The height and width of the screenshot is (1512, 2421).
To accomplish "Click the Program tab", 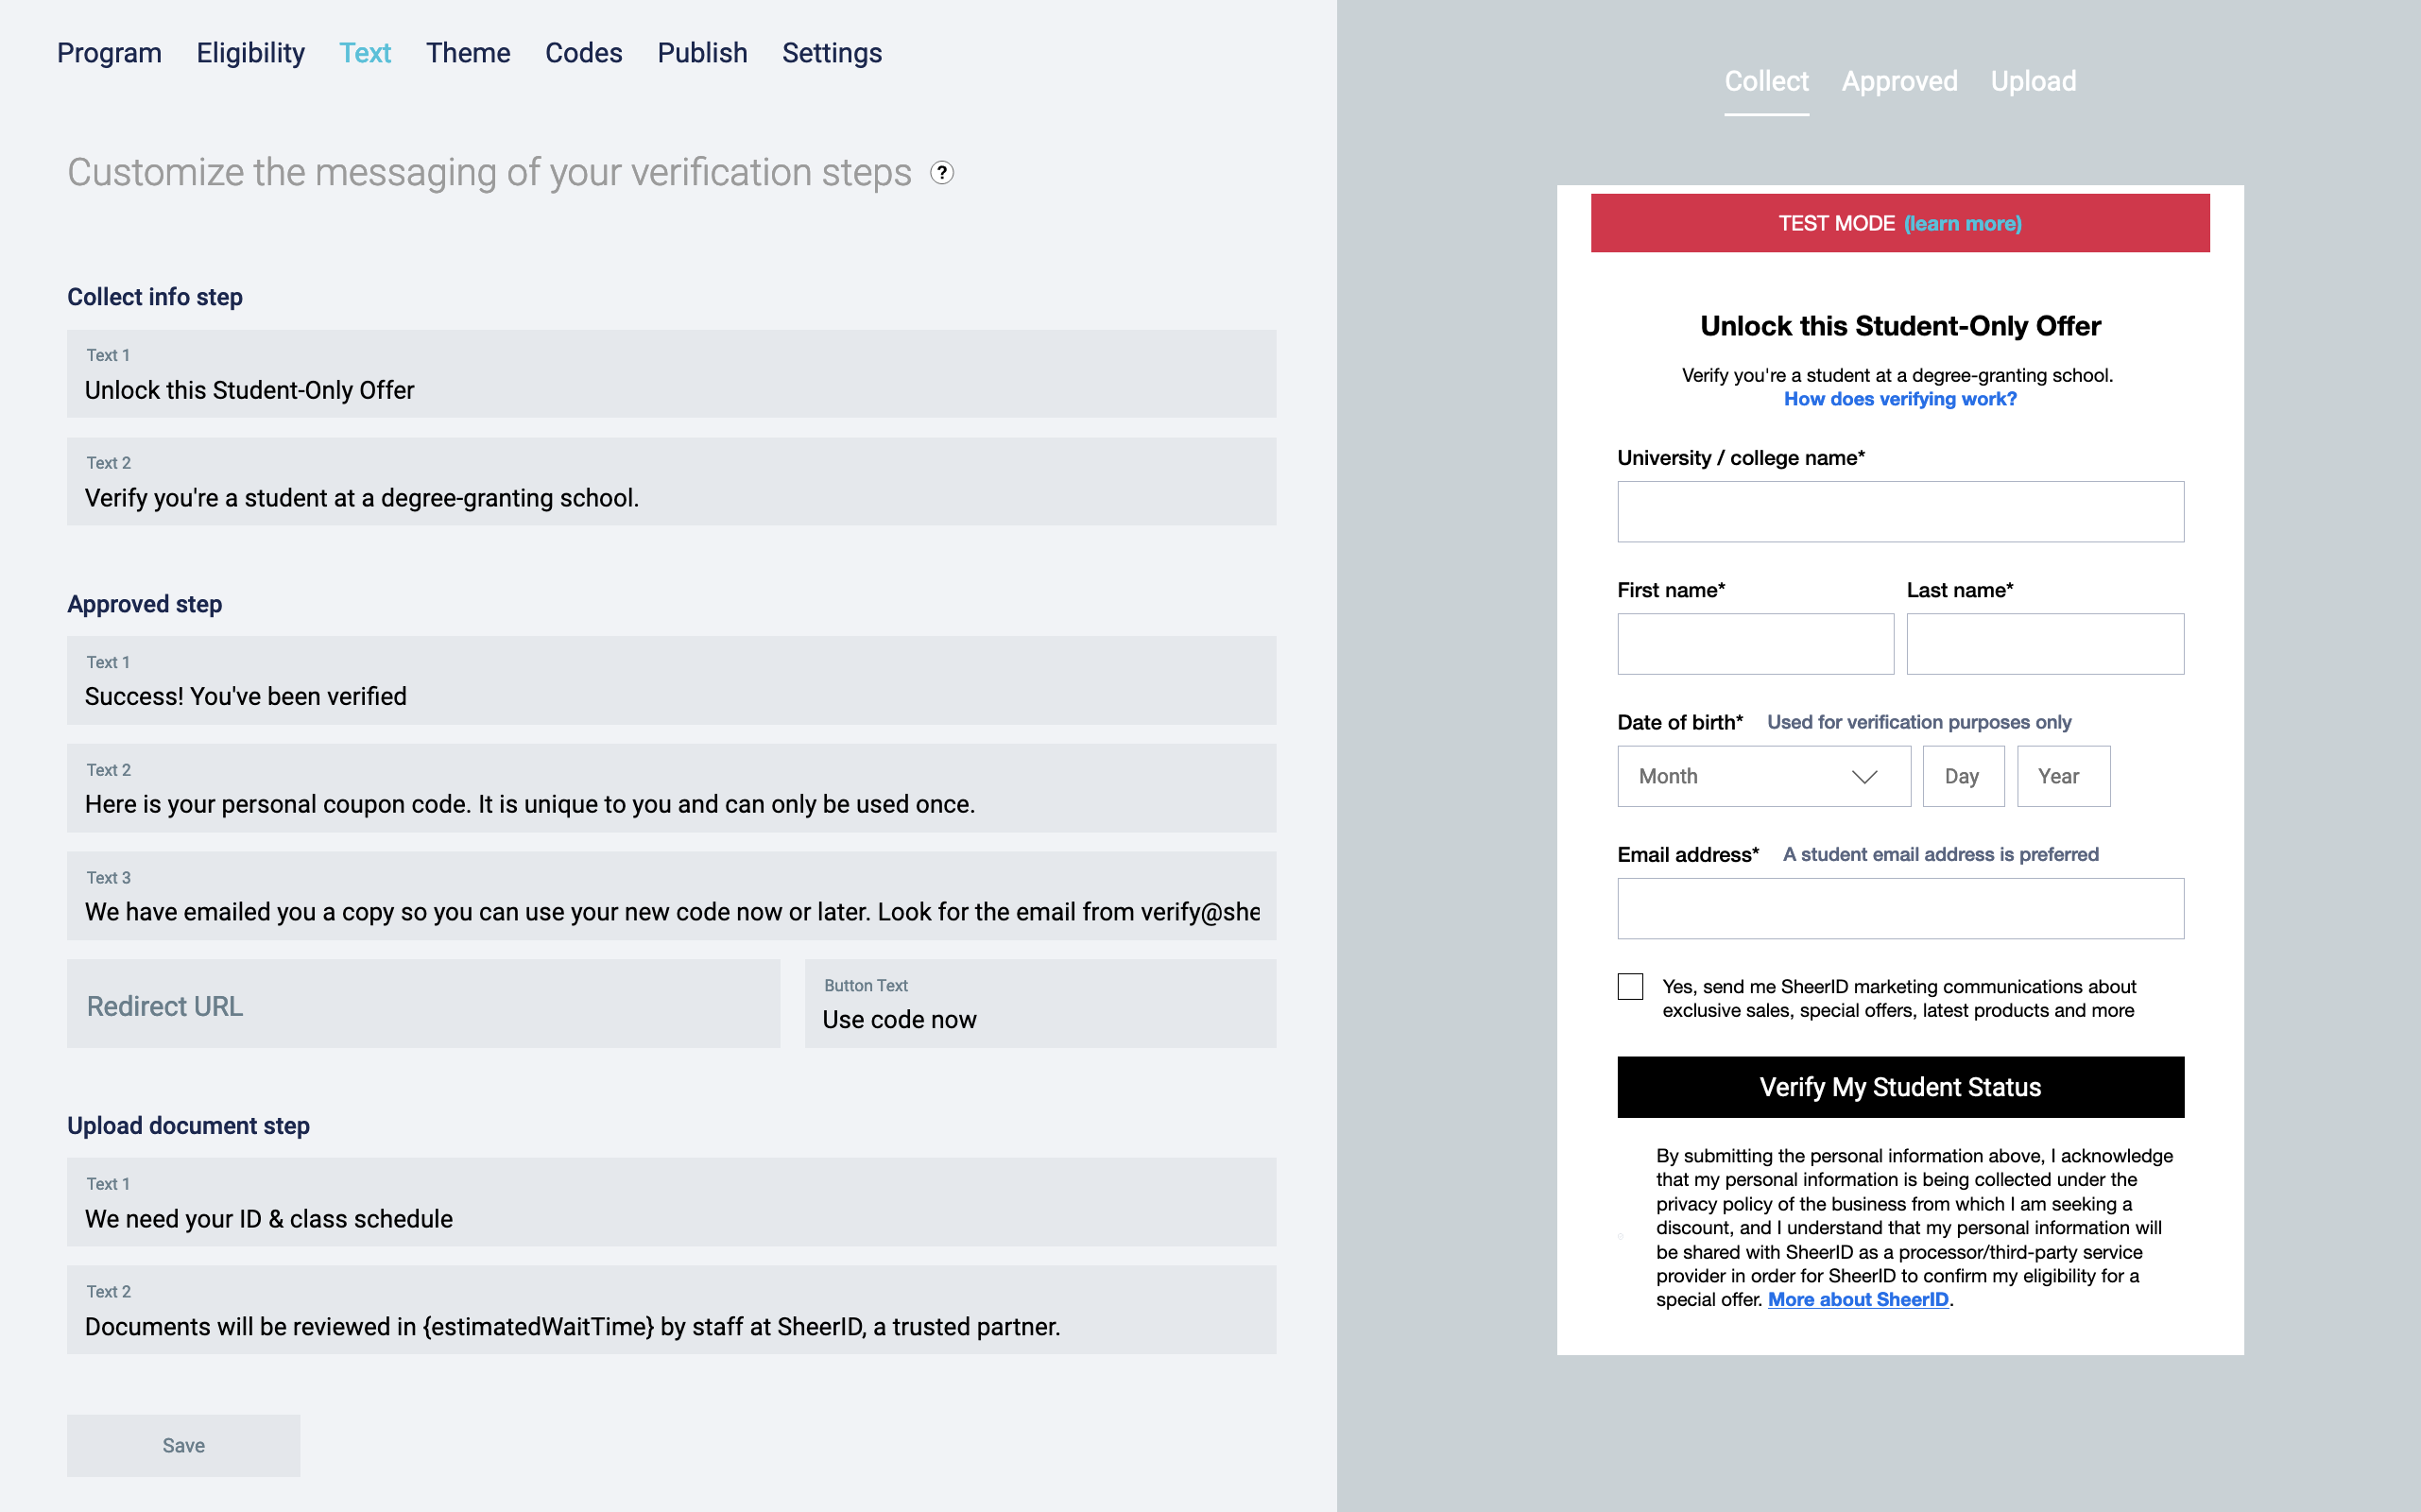I will coord(108,52).
